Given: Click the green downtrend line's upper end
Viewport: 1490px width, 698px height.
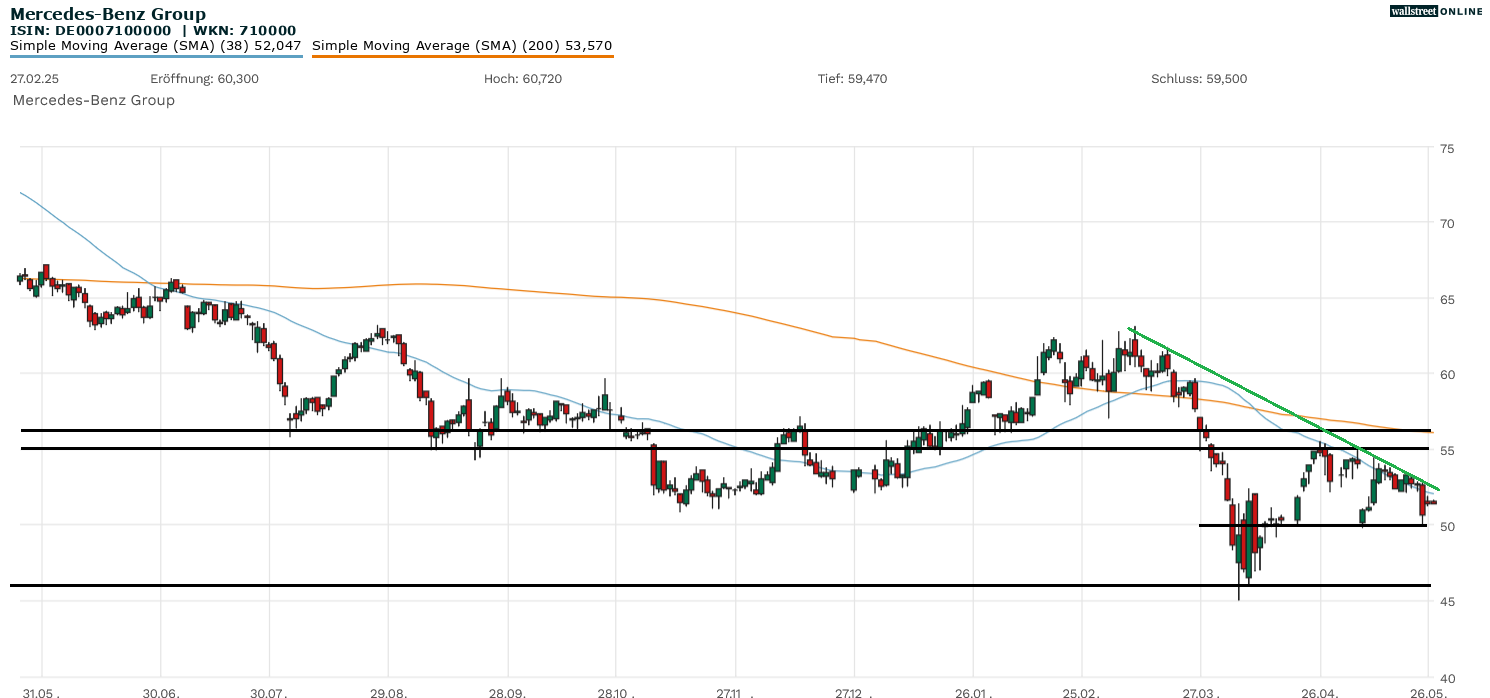Looking at the screenshot, I should tap(1131, 329).
